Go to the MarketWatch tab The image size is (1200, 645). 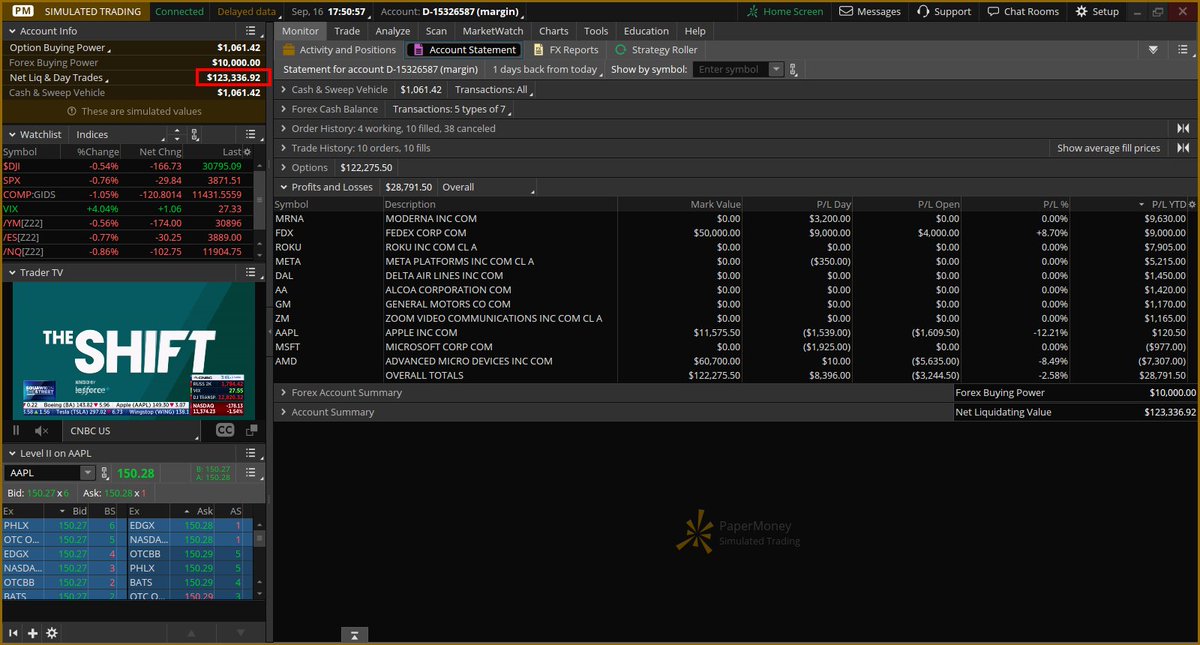coord(492,31)
